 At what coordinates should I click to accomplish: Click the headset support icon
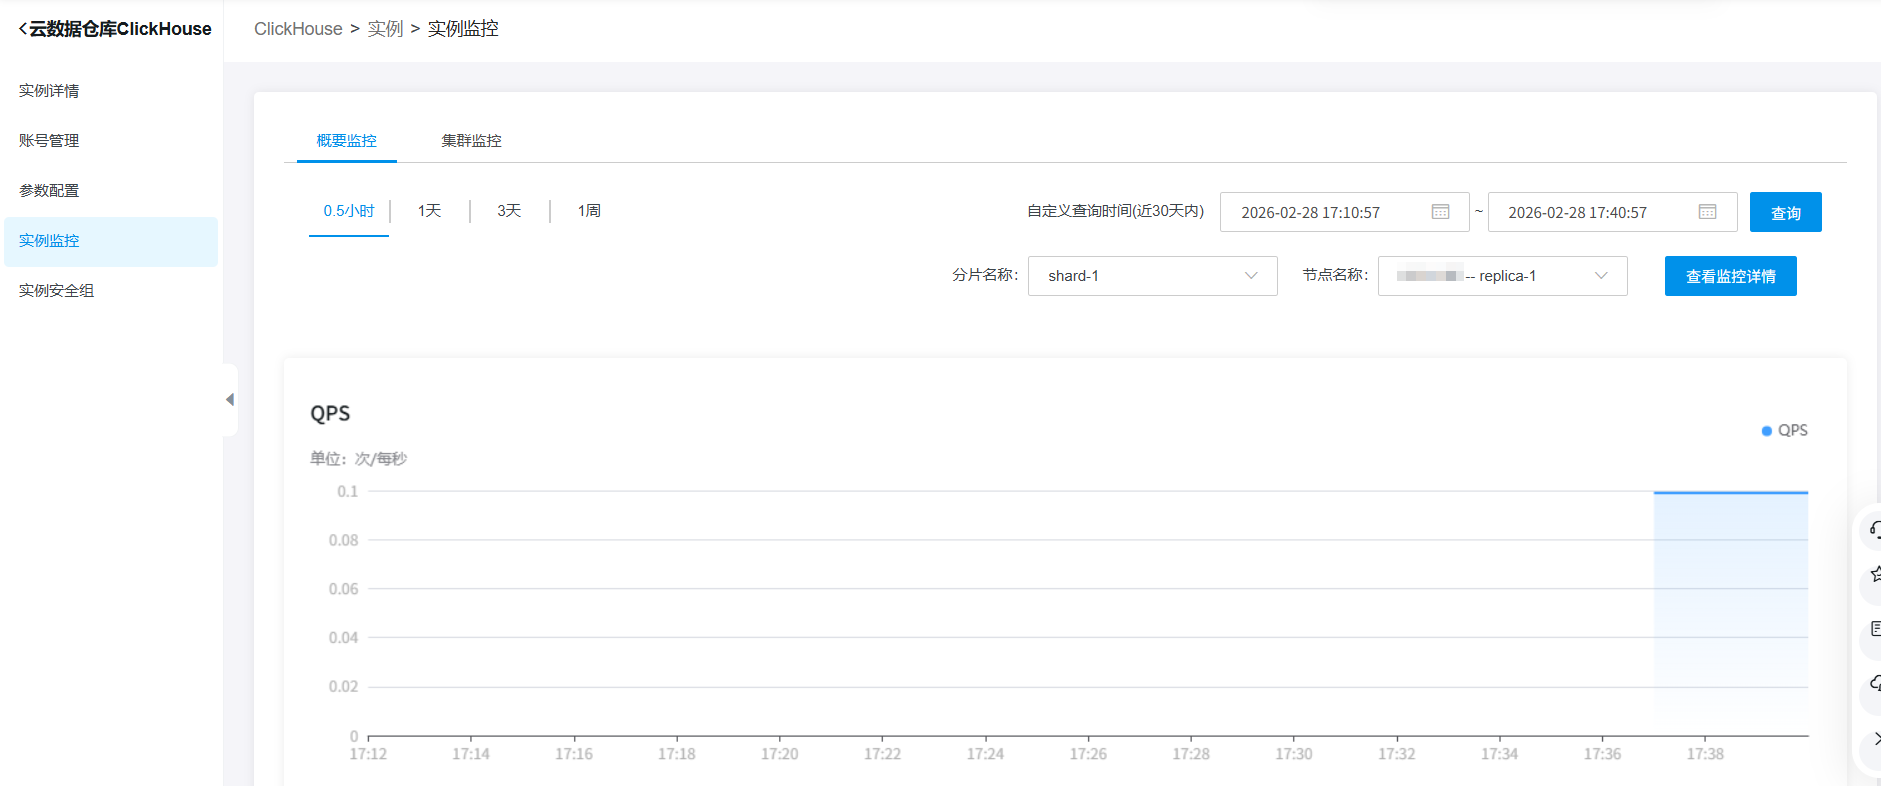[x=1875, y=529]
